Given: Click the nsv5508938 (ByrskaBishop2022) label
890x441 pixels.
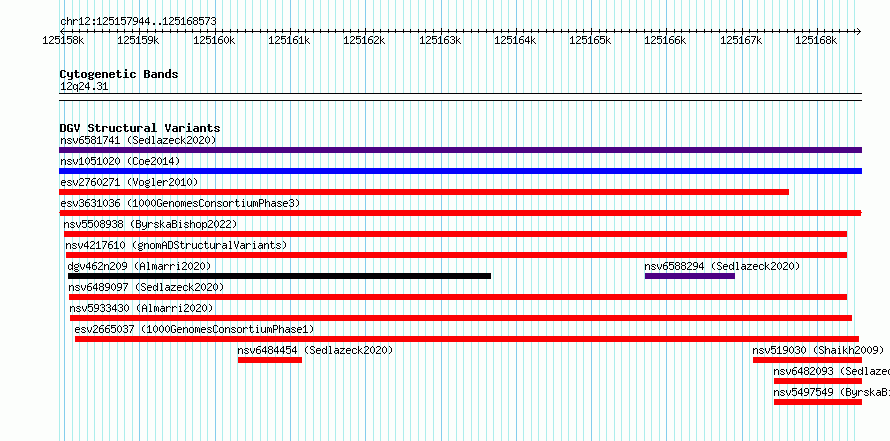Looking at the screenshot, I should pos(150,224).
